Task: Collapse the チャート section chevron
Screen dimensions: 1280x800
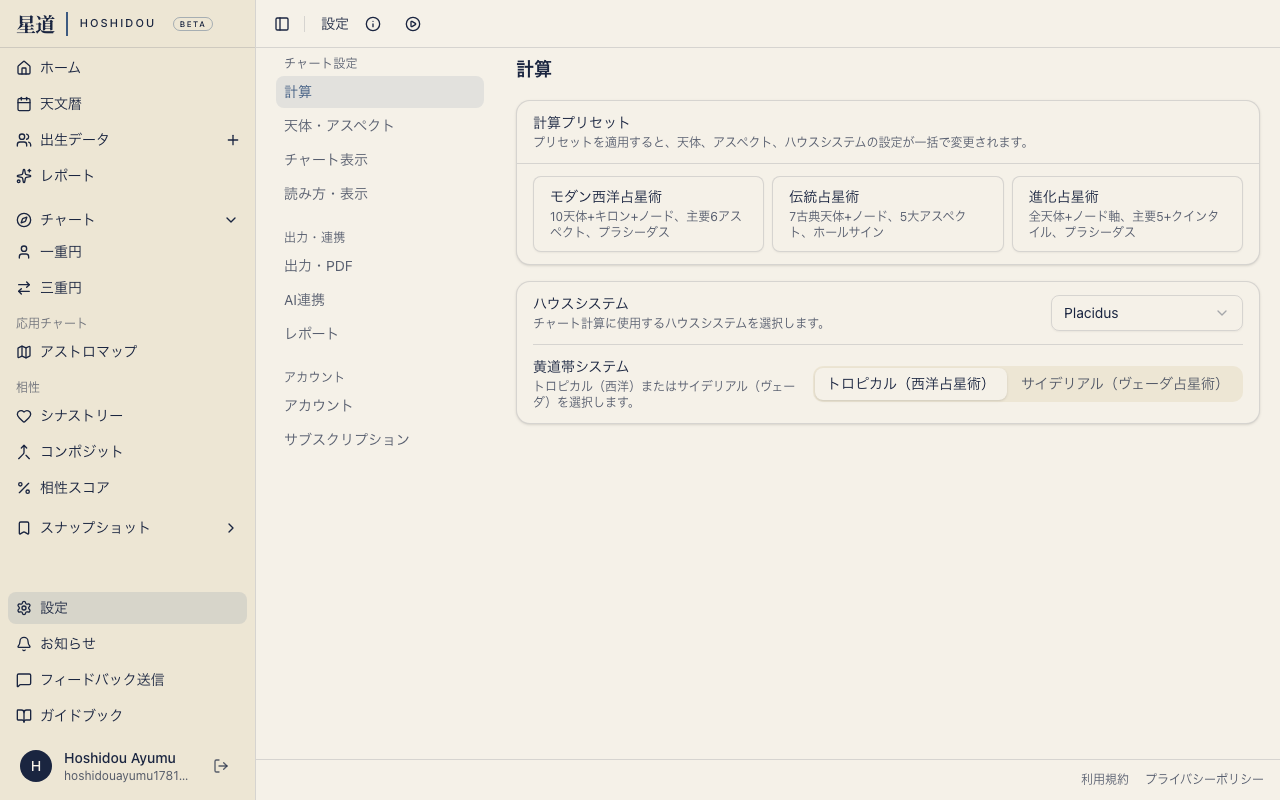Action: coord(231,220)
